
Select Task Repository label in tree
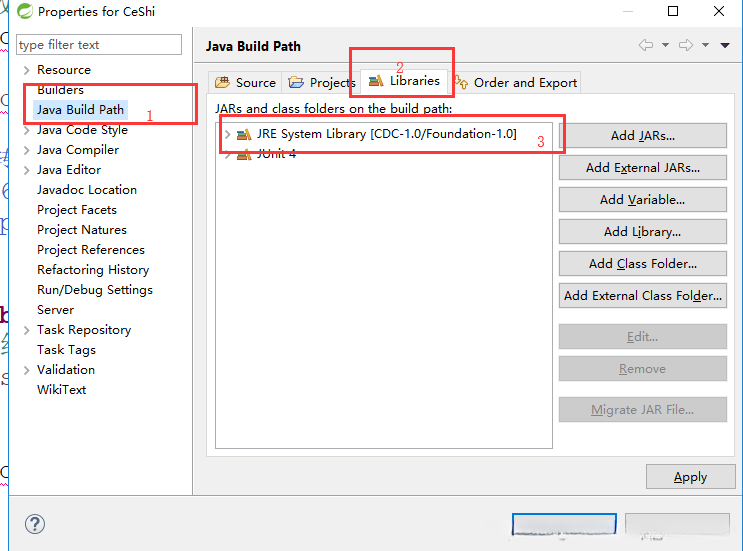(x=84, y=330)
